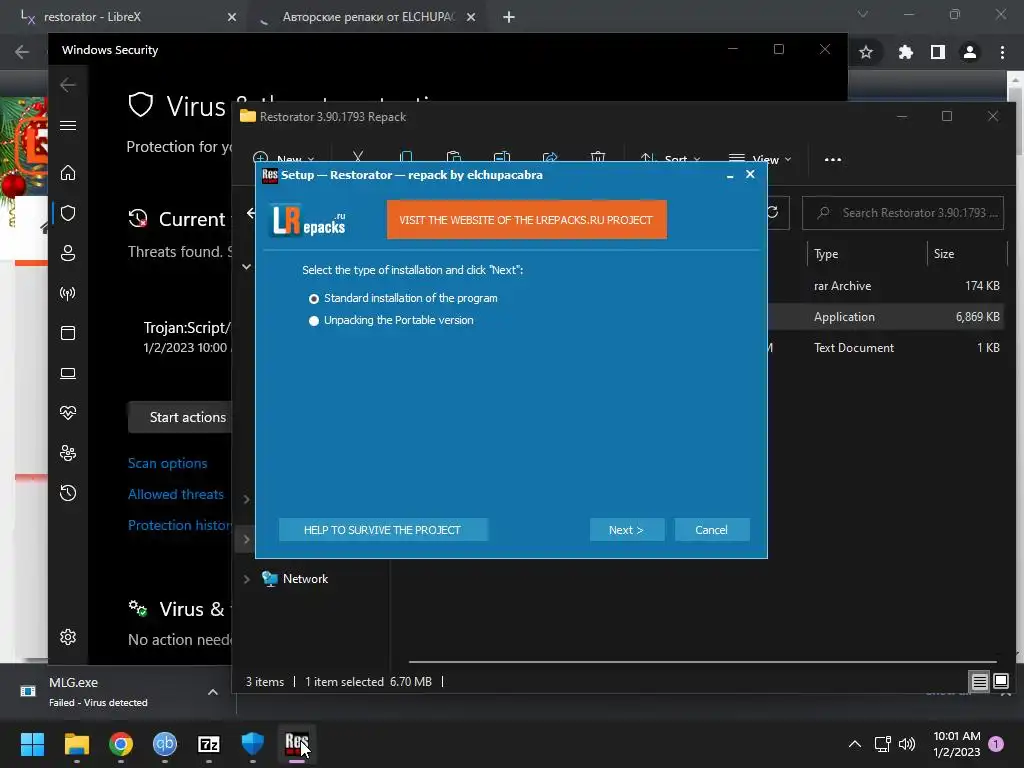This screenshot has width=1024, height=768.
Task: Visit the website of the lrepacks.ru project
Action: click(526, 220)
